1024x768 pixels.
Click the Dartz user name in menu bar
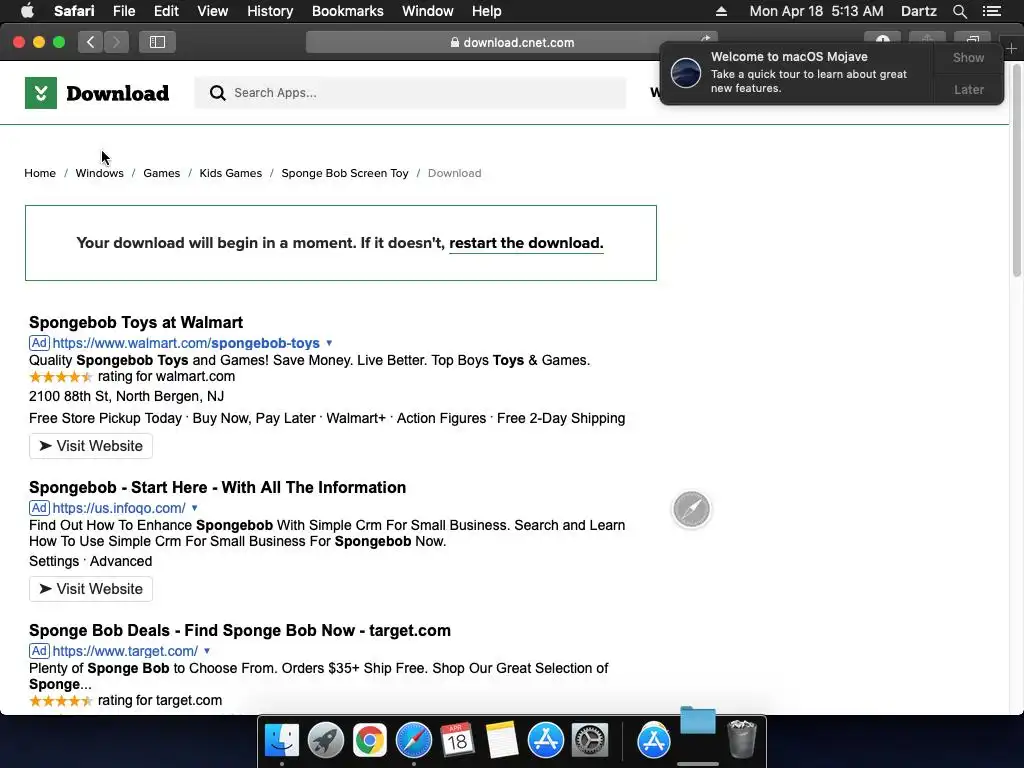point(919,11)
